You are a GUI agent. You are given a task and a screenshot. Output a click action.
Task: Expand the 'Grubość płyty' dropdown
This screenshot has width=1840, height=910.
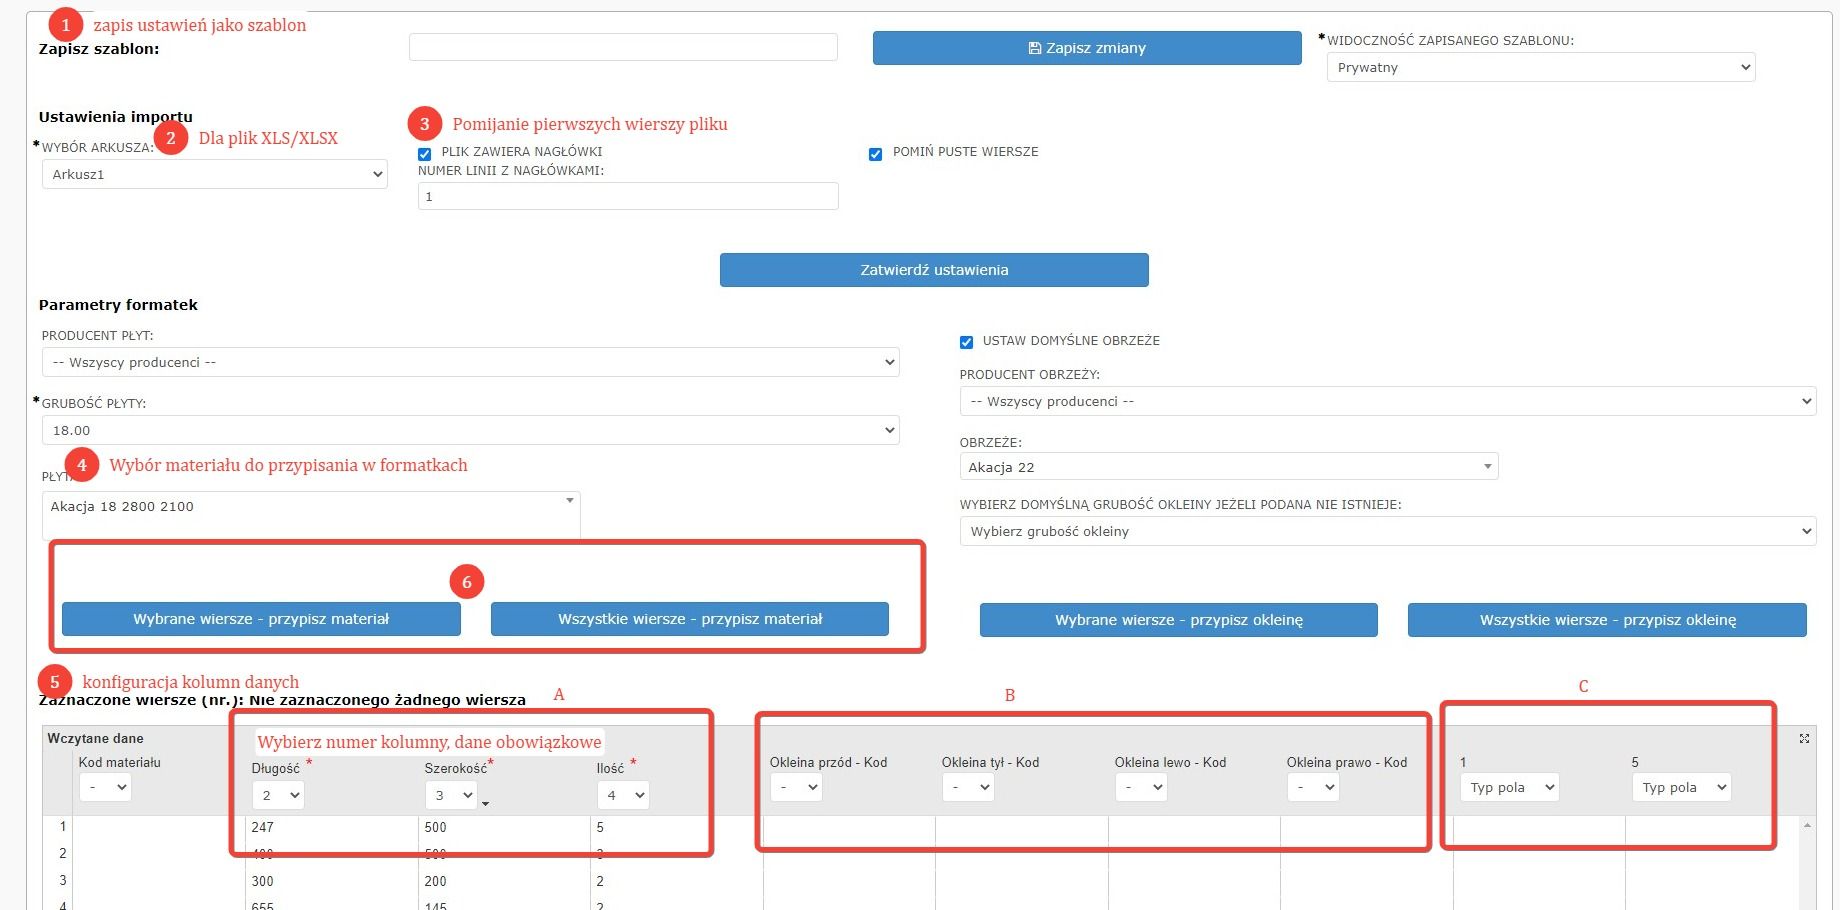(470, 430)
